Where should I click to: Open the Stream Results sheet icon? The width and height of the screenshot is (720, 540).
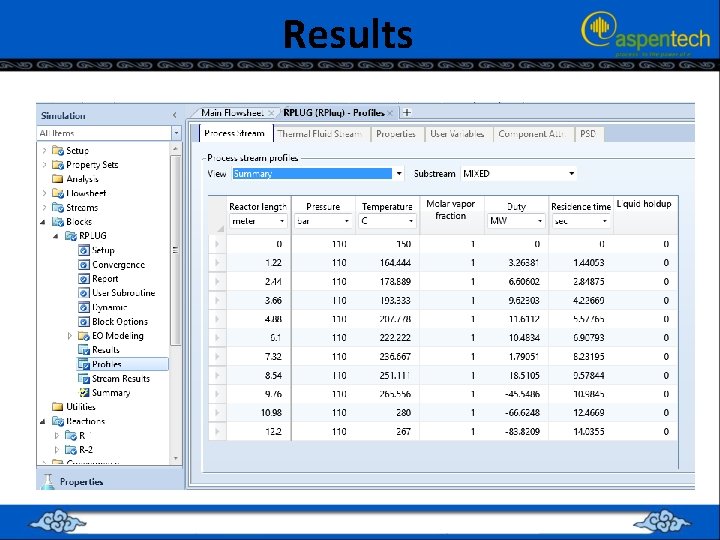84,378
